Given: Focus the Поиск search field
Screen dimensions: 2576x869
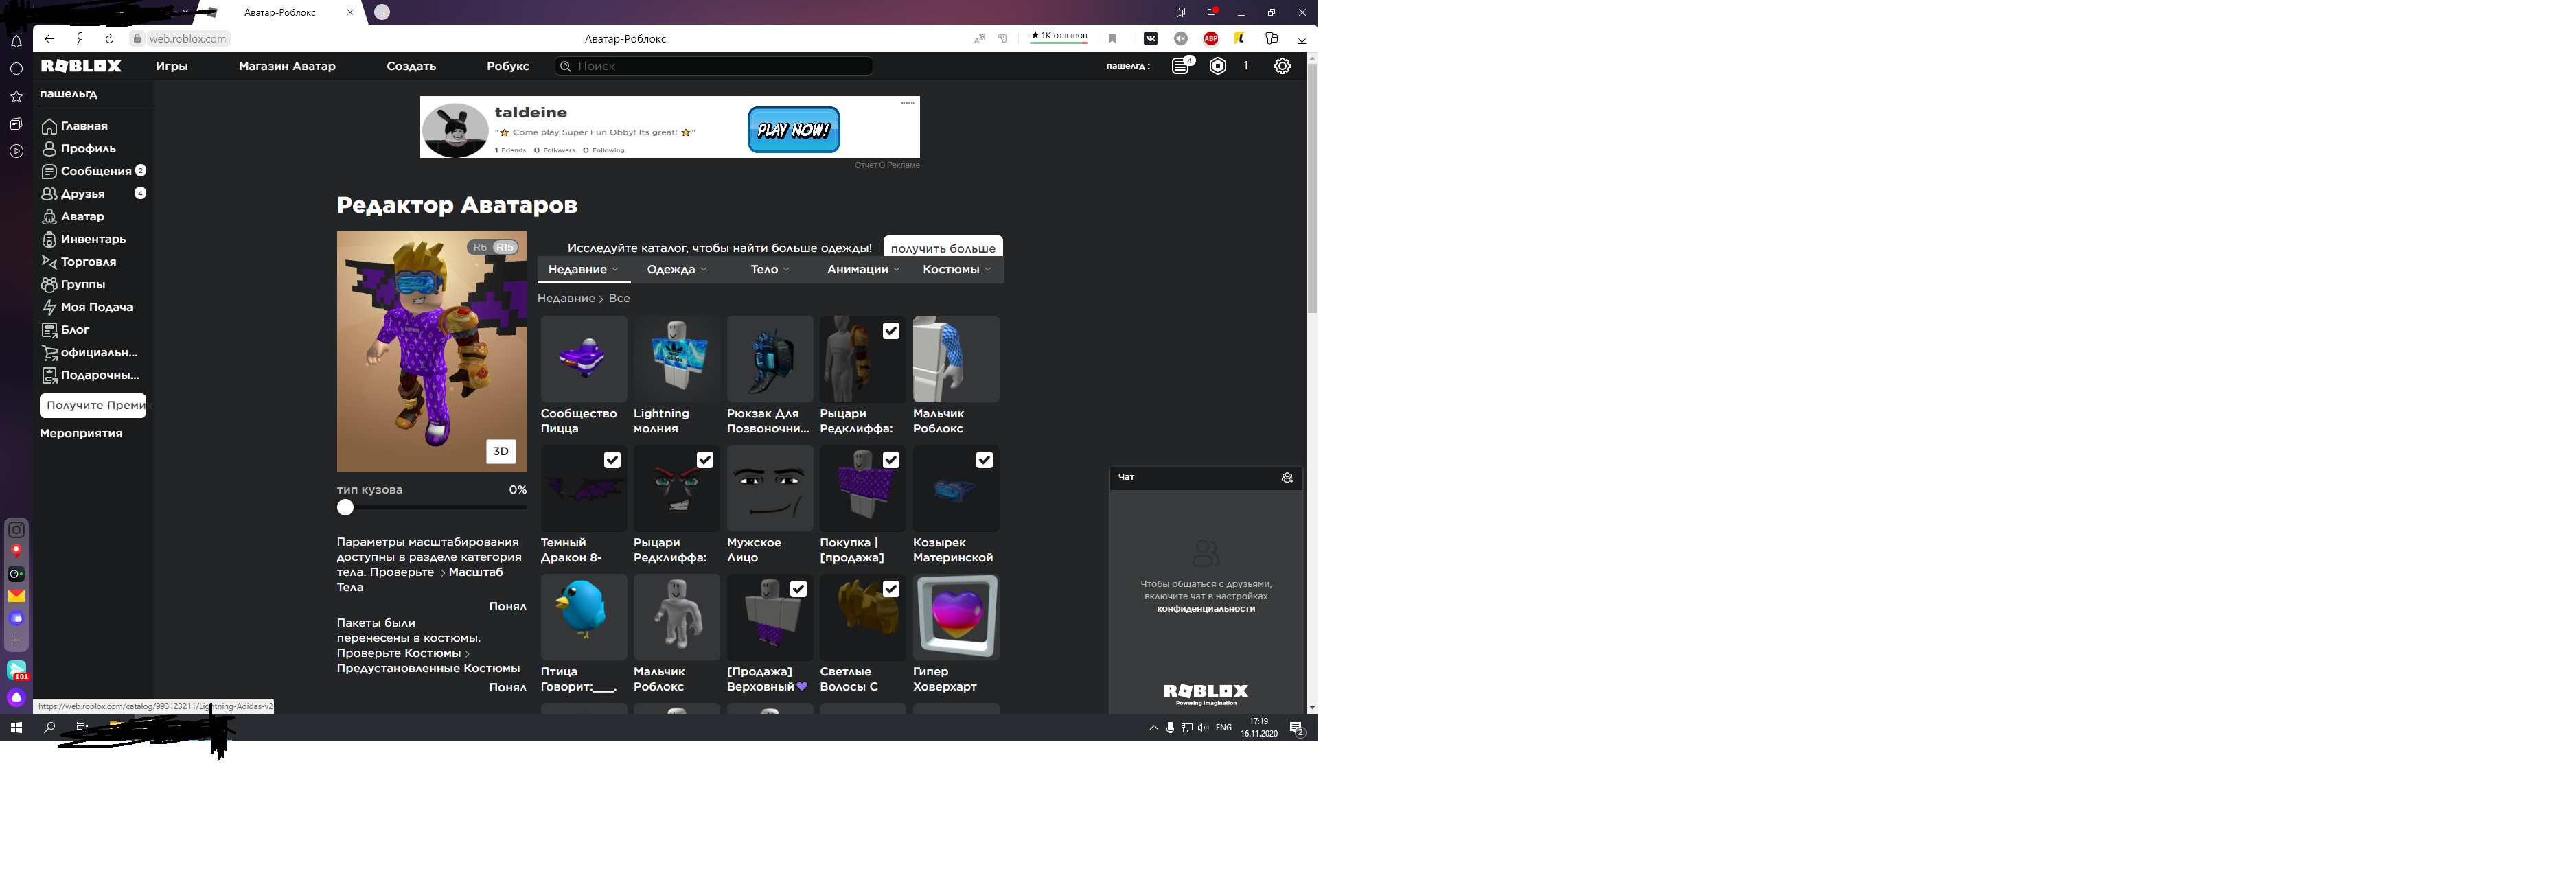Looking at the screenshot, I should [714, 66].
